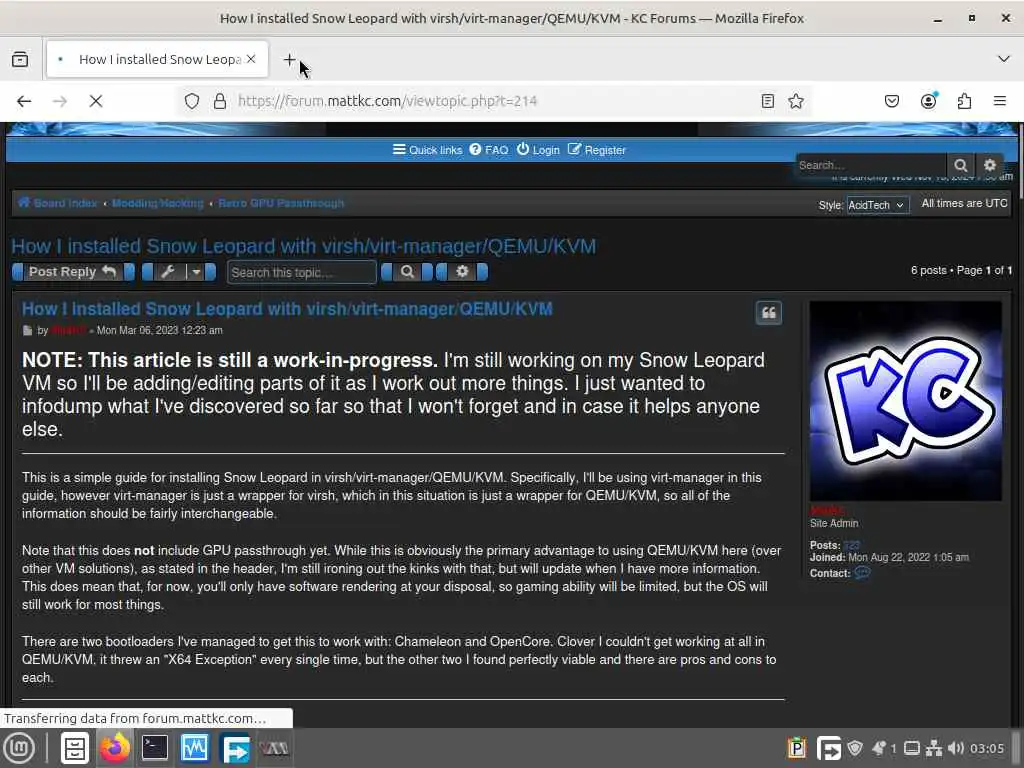Screen dimensions: 1024x768
Task: Open Firefox View recent browsing icon
Action: 20,59
